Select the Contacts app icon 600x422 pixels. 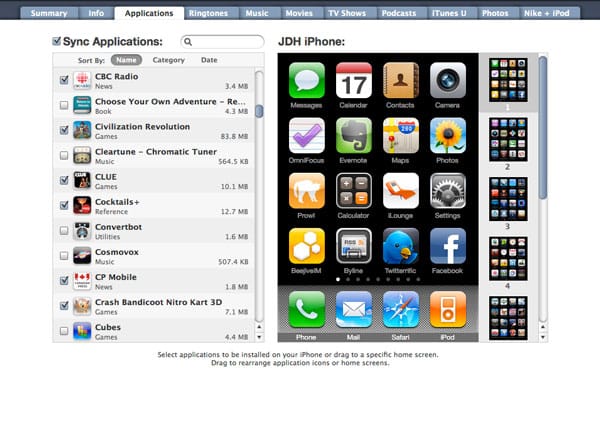click(401, 80)
